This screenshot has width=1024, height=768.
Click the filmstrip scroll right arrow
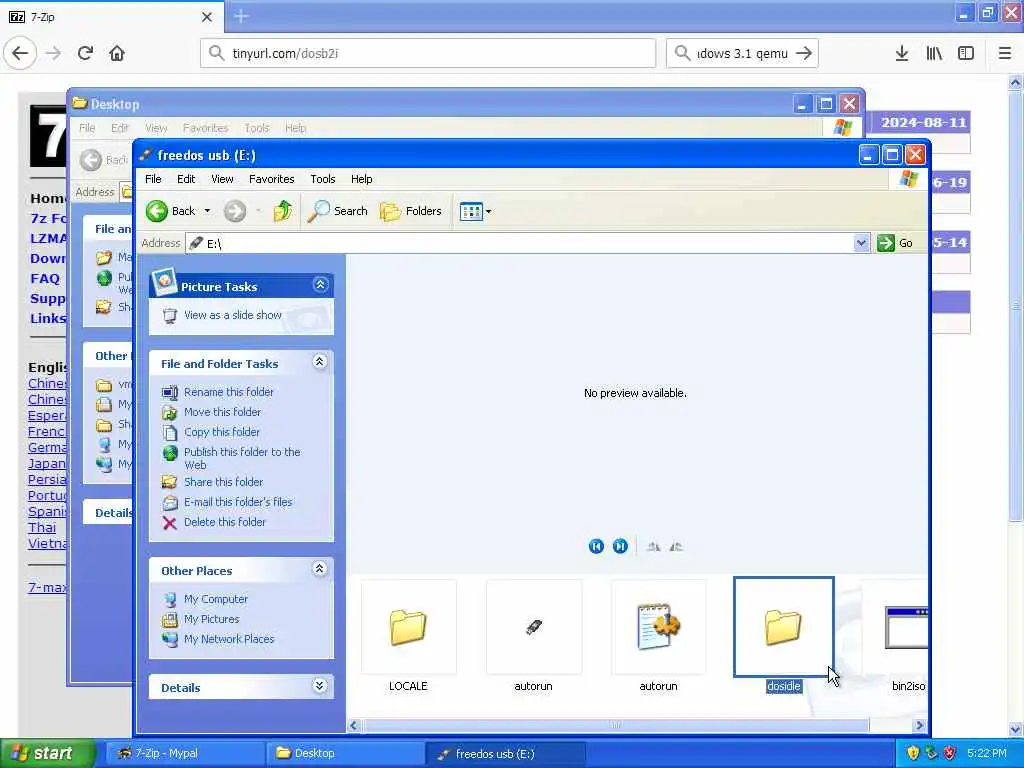[920, 726]
